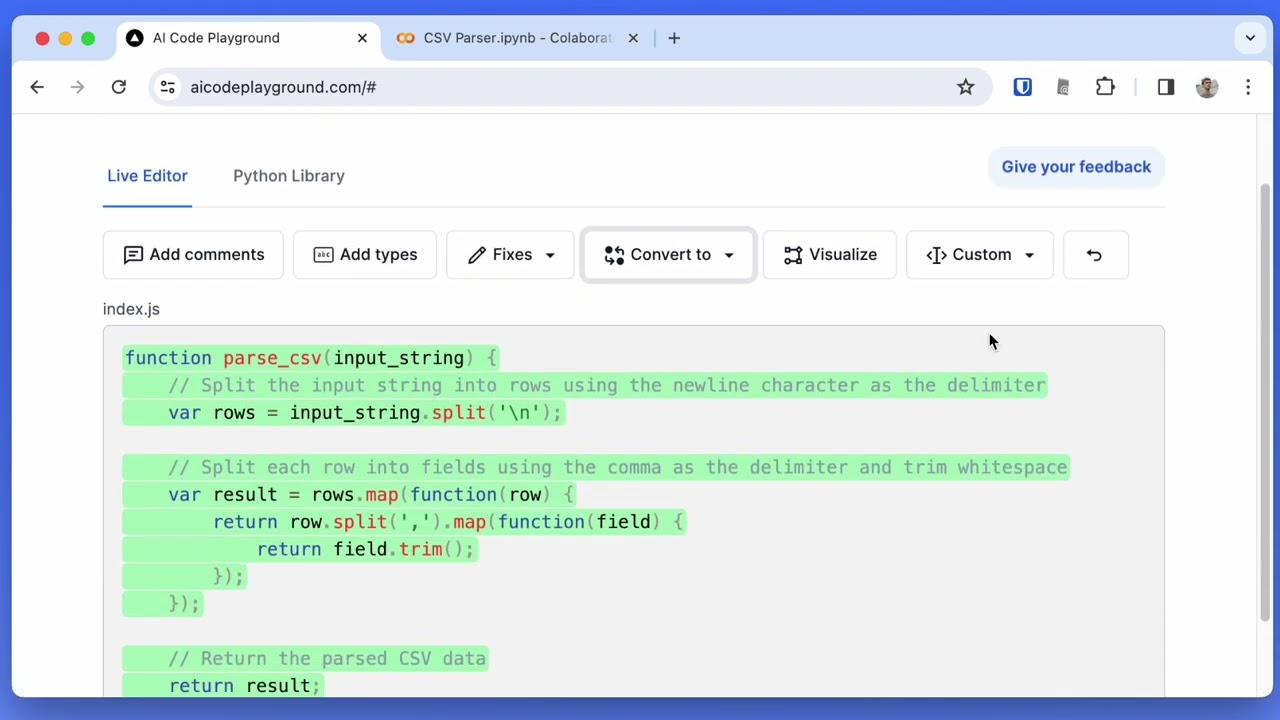
Task: Close the CSV Parser.ipynb tab
Action: point(633,38)
